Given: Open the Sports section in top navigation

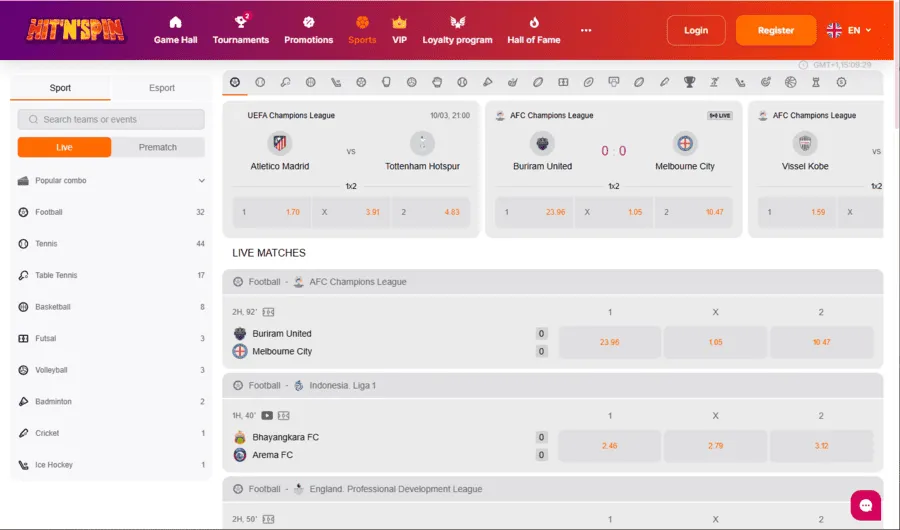Looking at the screenshot, I should [x=362, y=30].
